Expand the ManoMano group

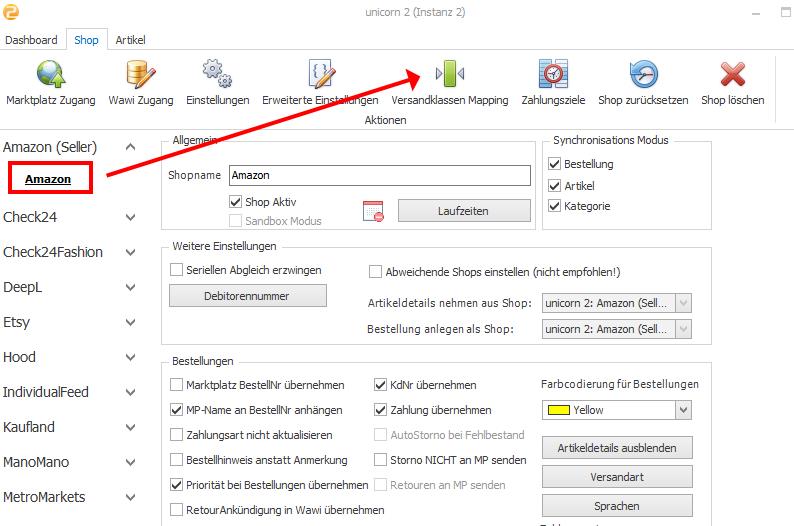tap(130, 462)
